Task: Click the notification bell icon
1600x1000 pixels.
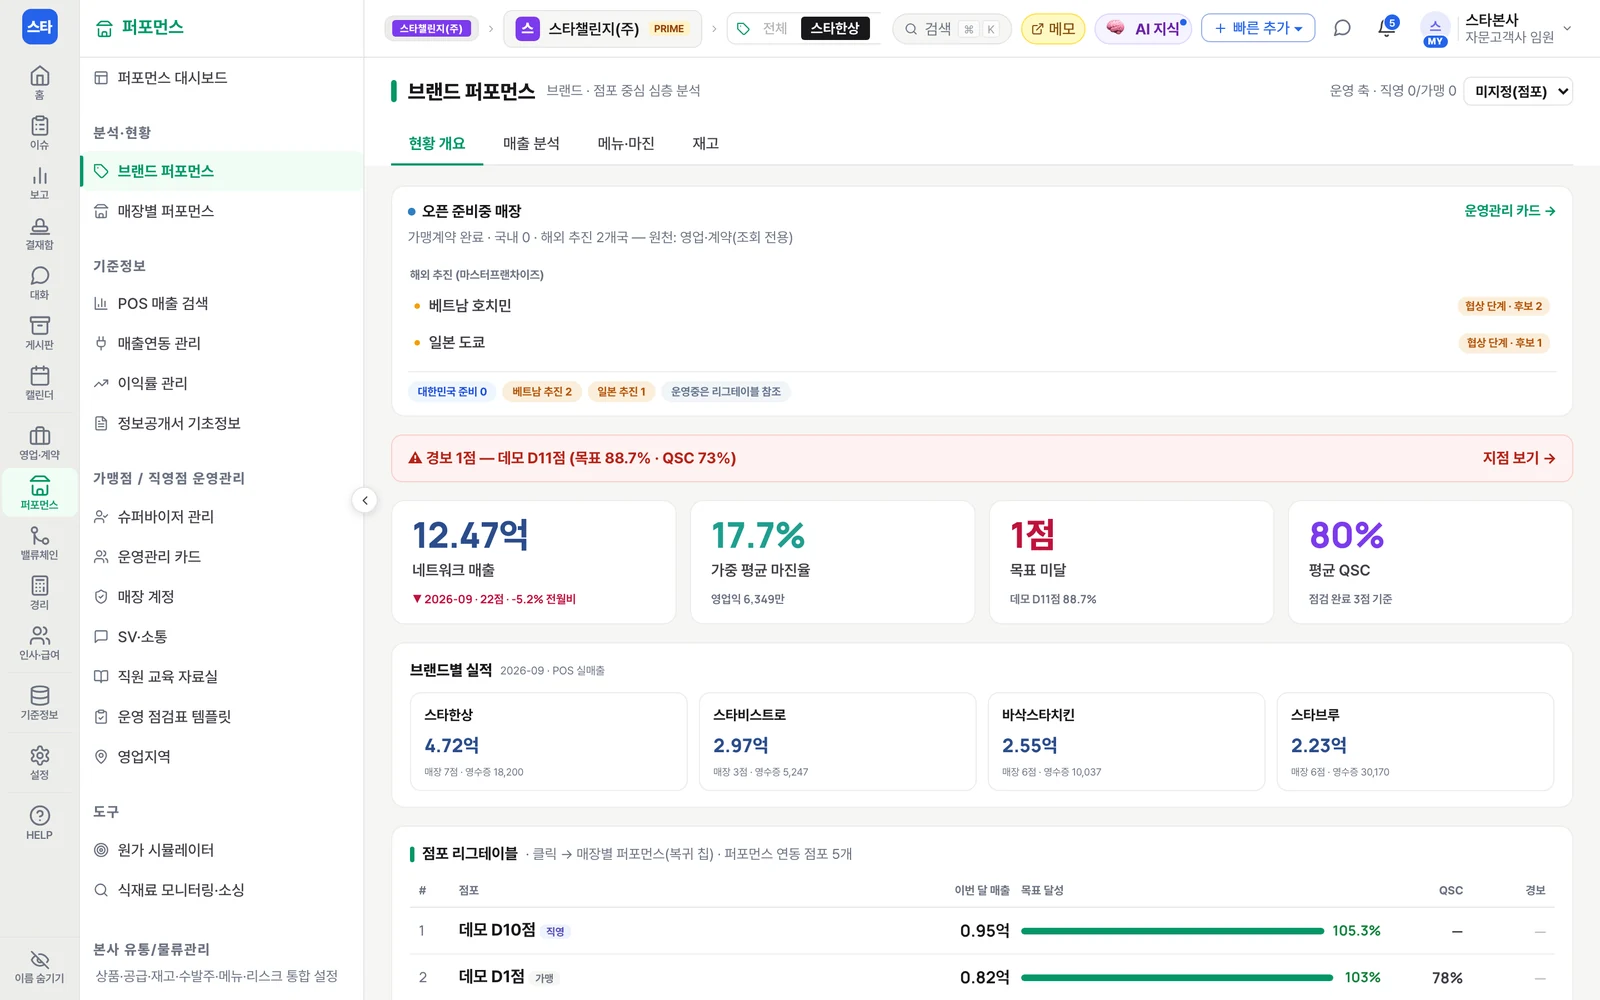Action: point(1387,28)
